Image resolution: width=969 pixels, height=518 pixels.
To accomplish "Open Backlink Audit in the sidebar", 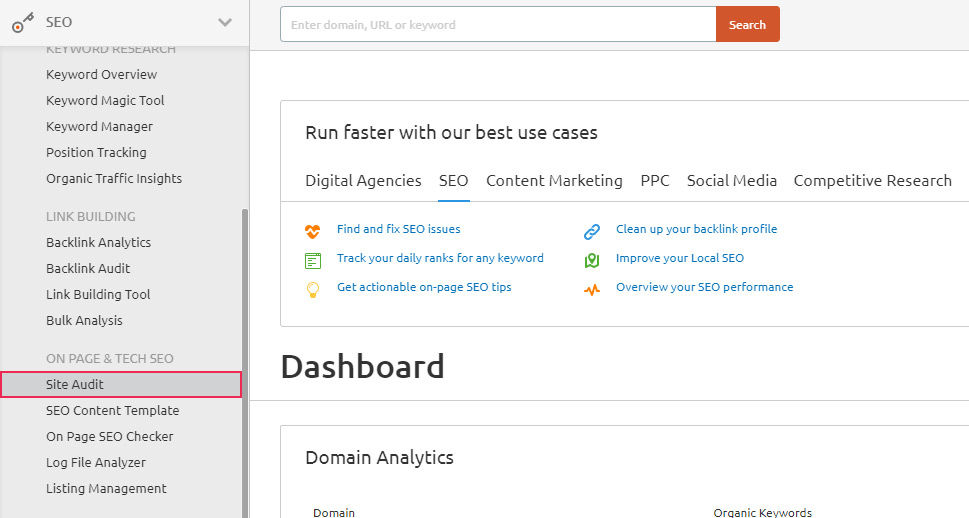I will 88,269.
